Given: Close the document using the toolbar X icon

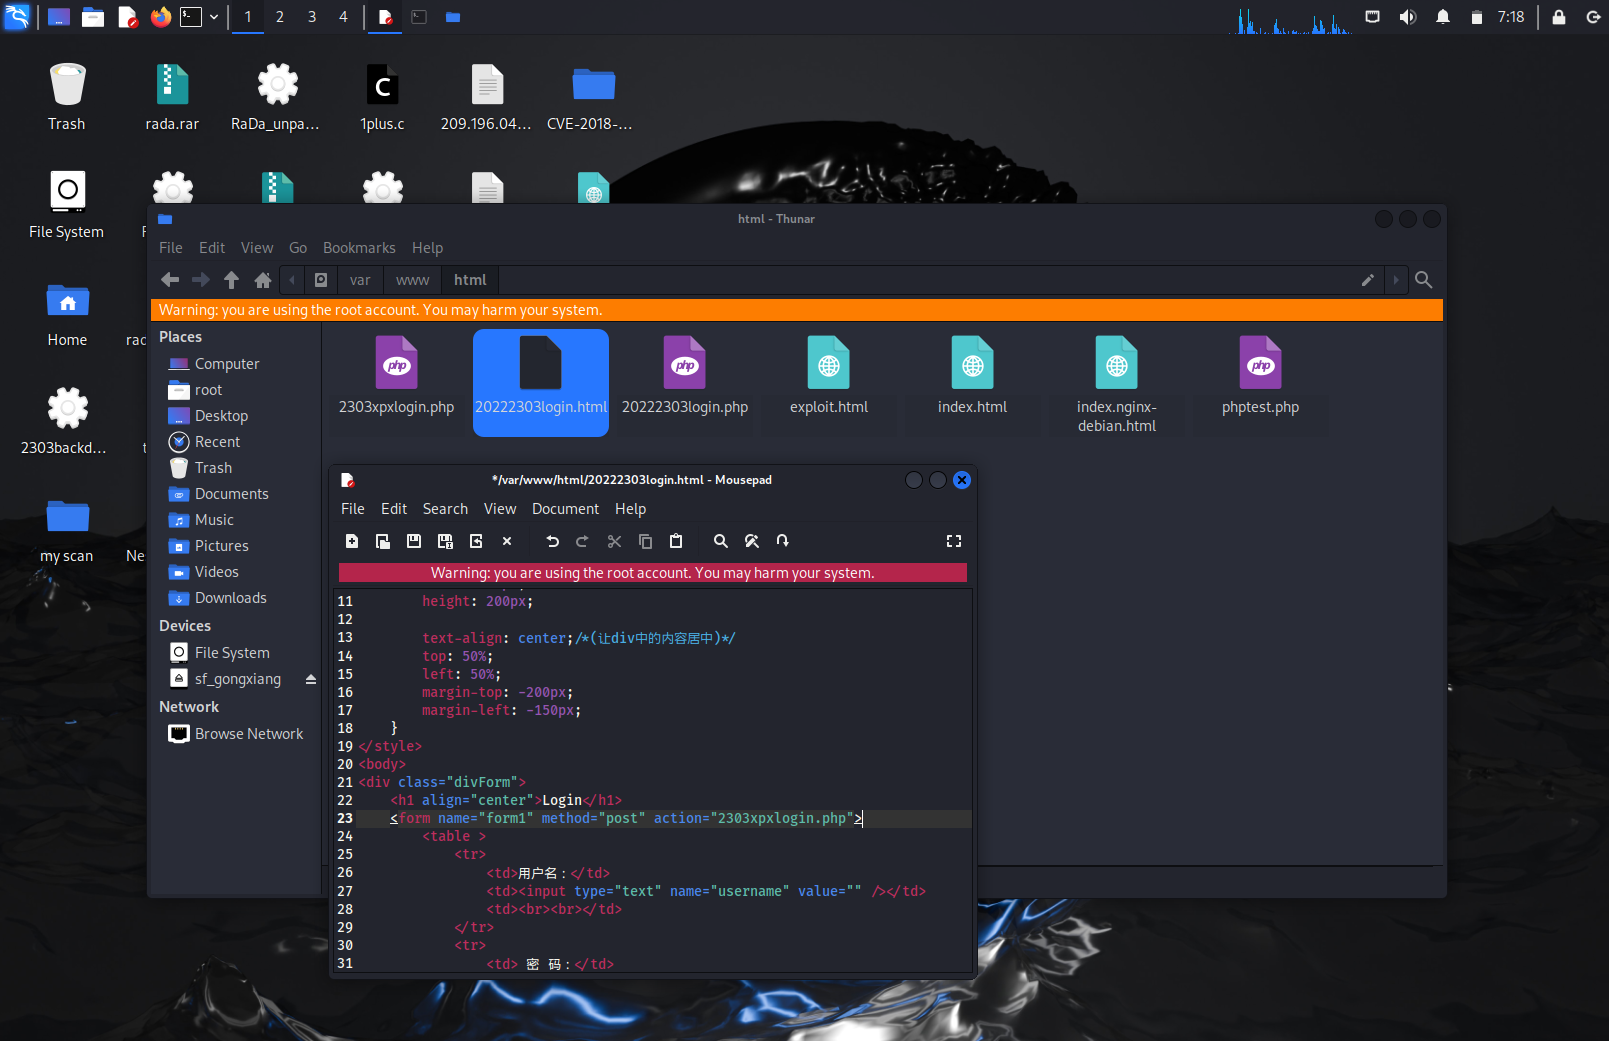Looking at the screenshot, I should pos(507,541).
